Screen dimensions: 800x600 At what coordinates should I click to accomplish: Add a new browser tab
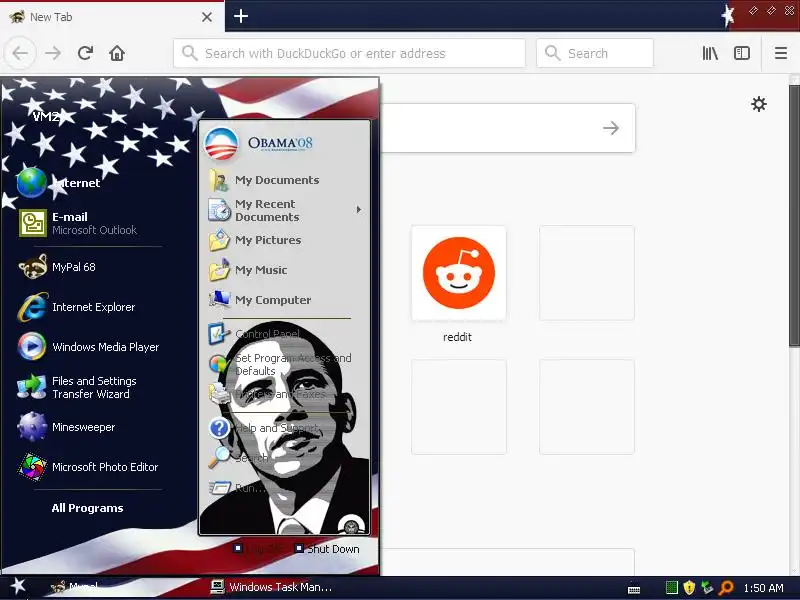241,16
